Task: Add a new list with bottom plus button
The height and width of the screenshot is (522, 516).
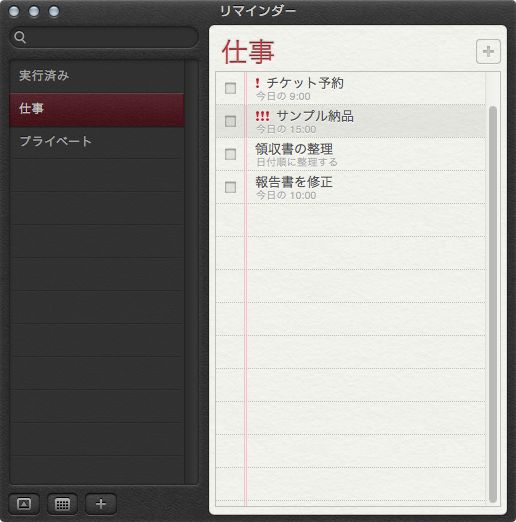Action: point(101,504)
